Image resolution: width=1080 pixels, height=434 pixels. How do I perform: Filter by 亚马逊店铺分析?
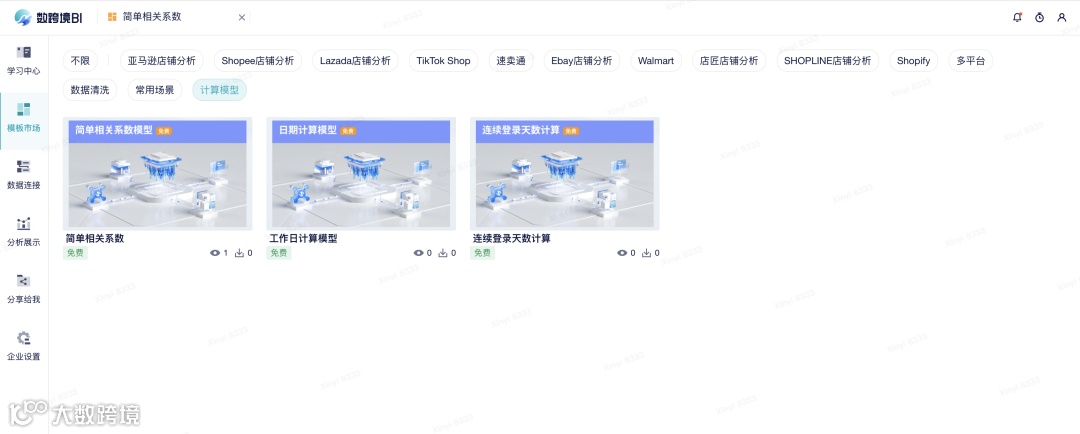[x=162, y=61]
